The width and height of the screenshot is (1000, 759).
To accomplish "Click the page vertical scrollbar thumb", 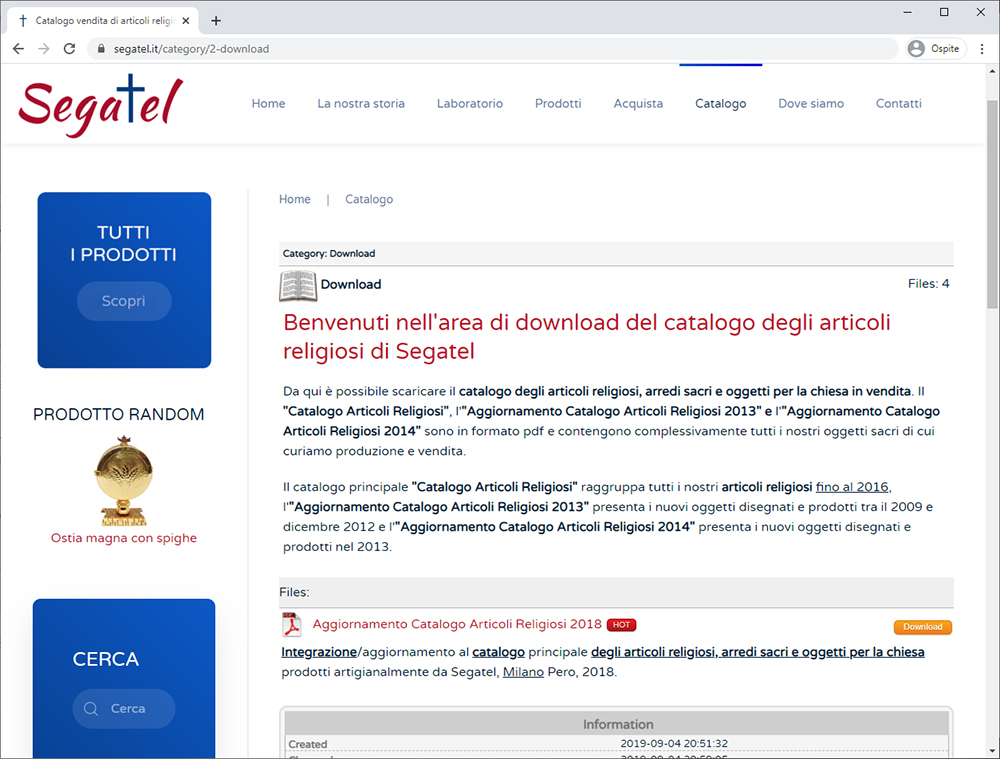I will (x=992, y=204).
